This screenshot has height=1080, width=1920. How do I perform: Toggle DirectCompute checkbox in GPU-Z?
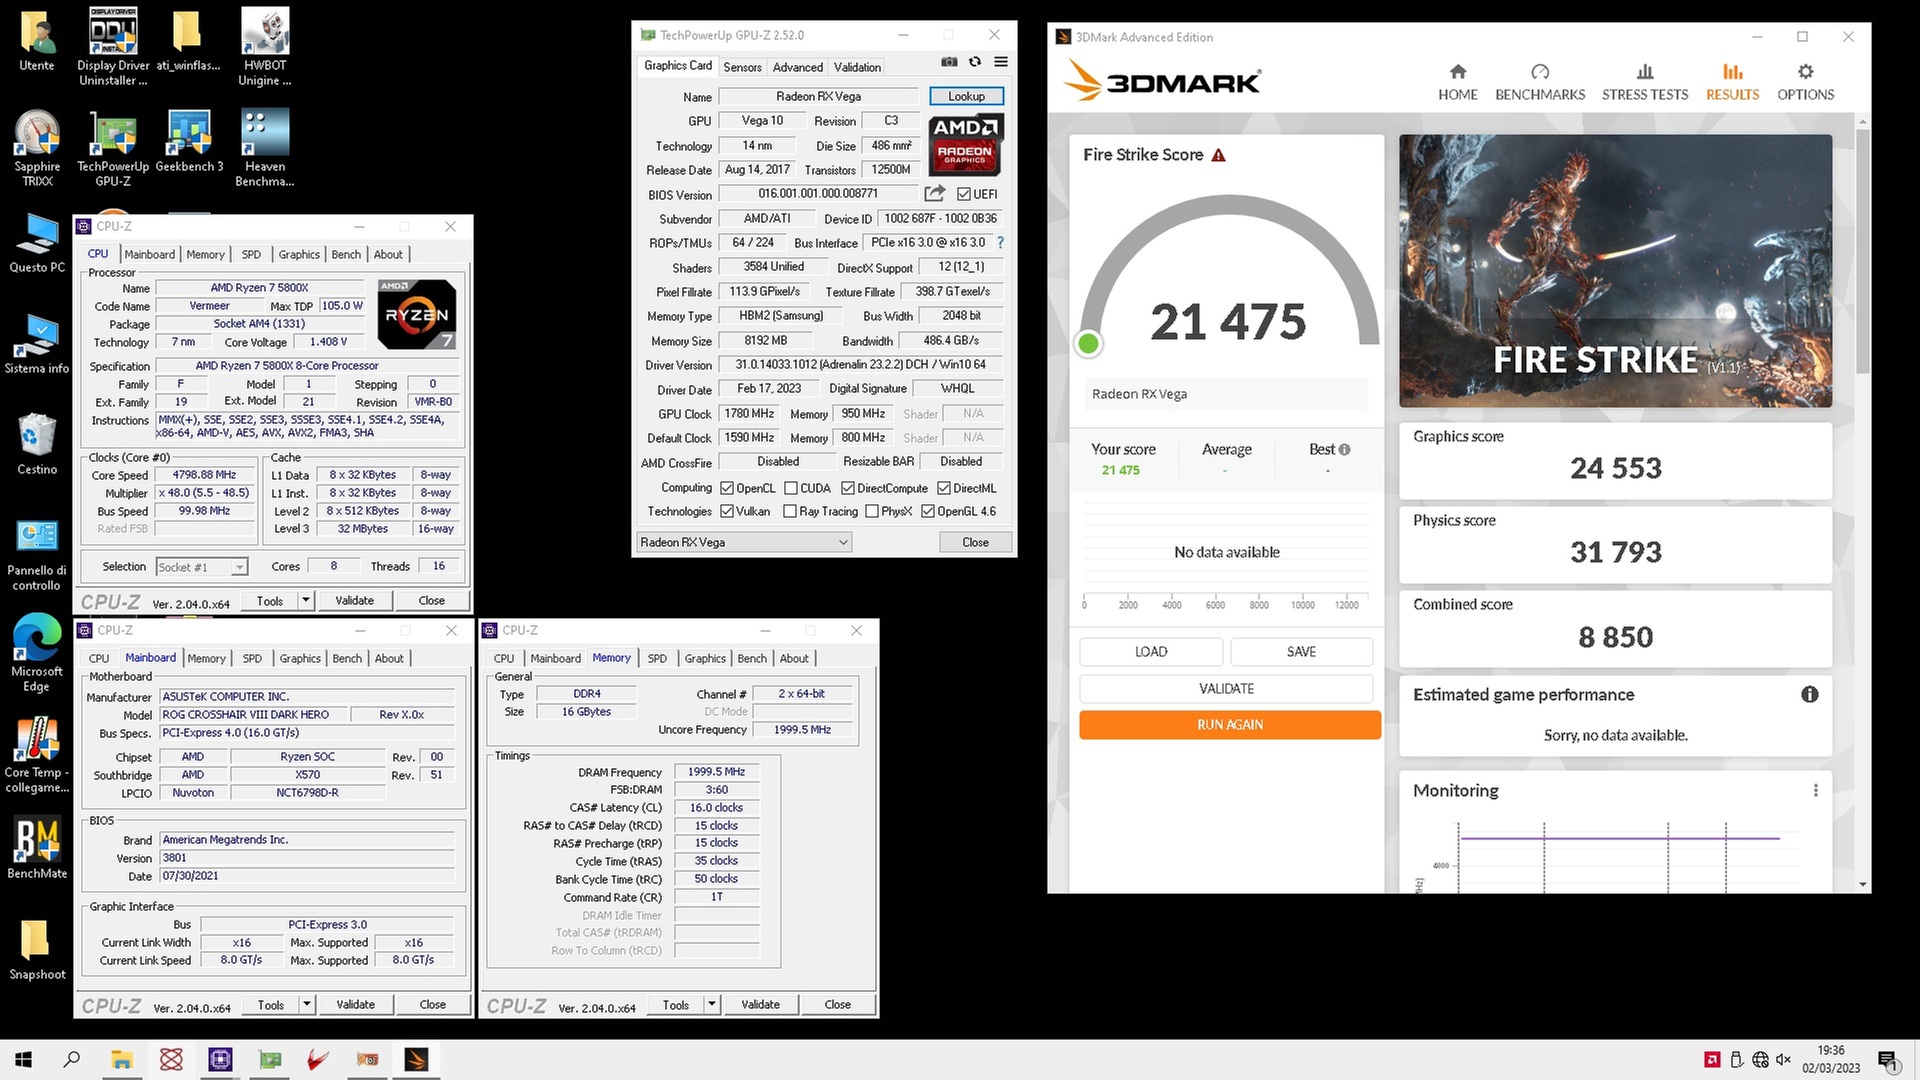[848, 488]
